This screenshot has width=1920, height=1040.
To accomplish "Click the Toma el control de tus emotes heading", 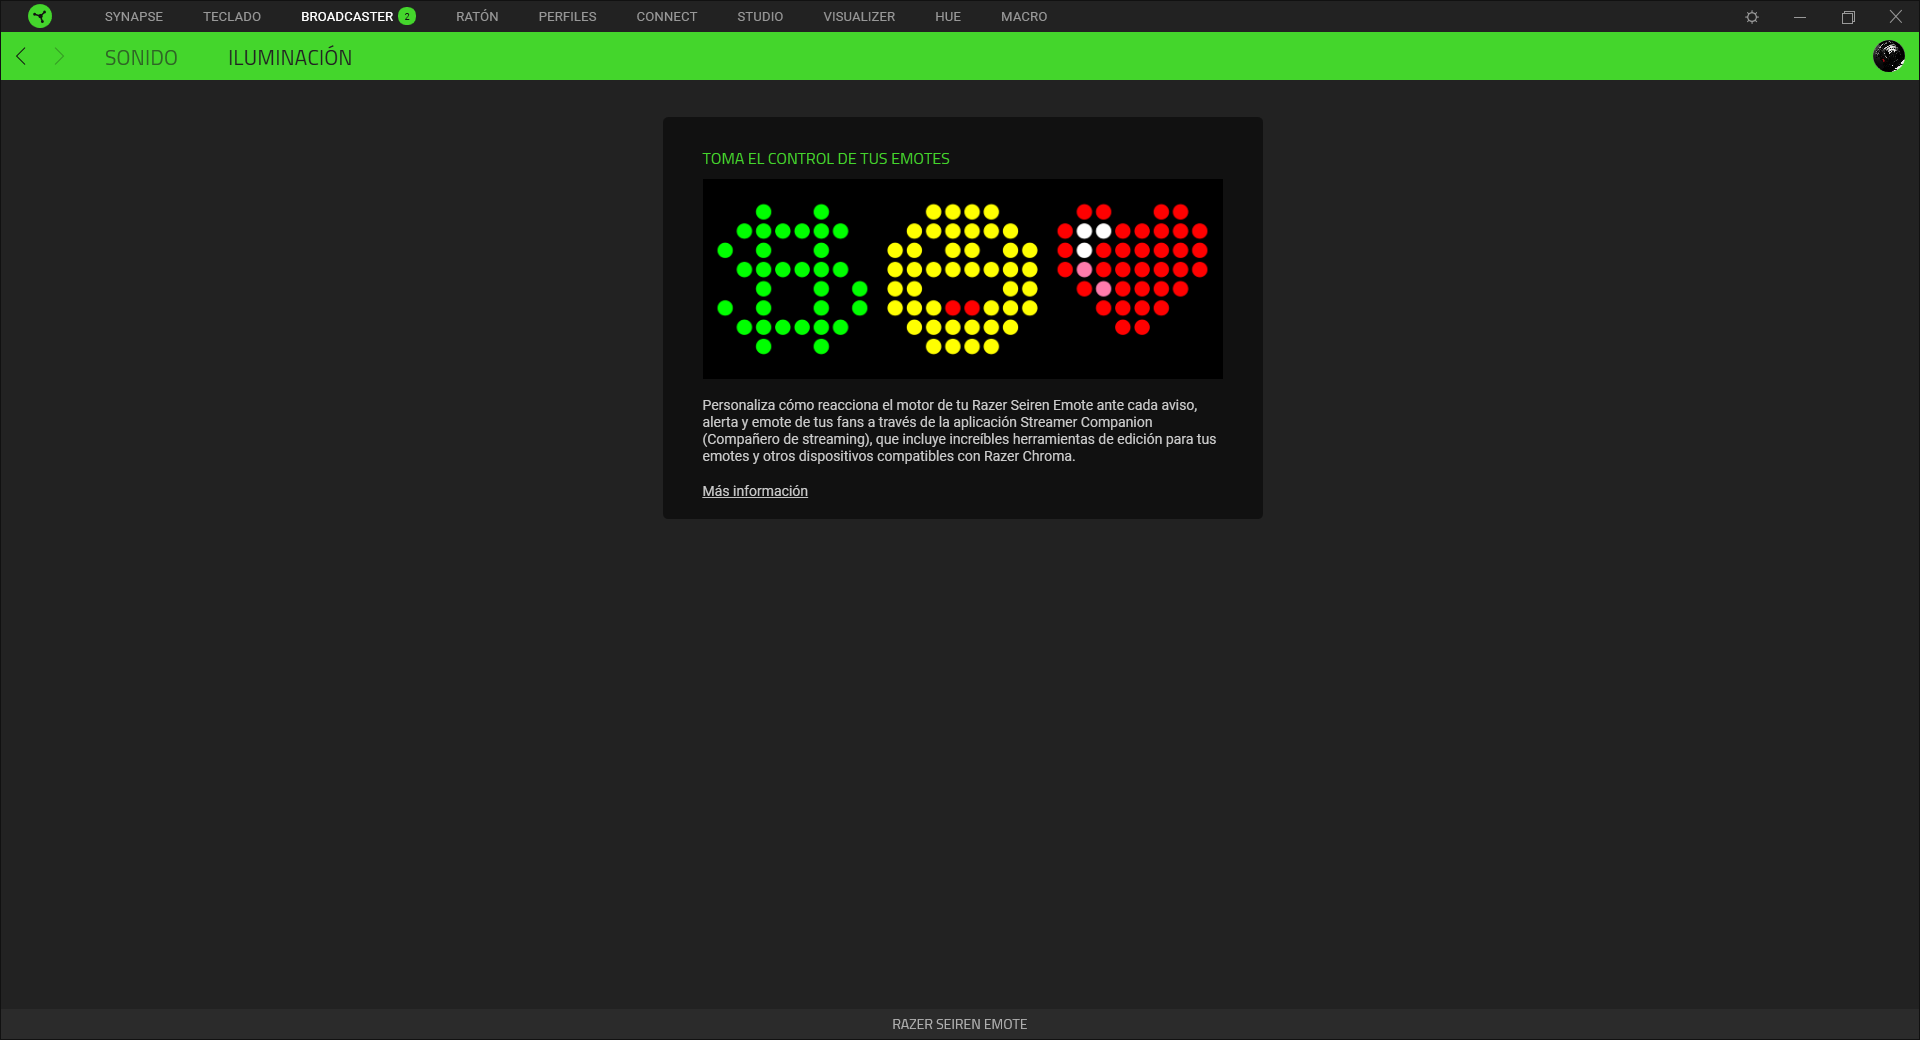I will click(x=826, y=159).
